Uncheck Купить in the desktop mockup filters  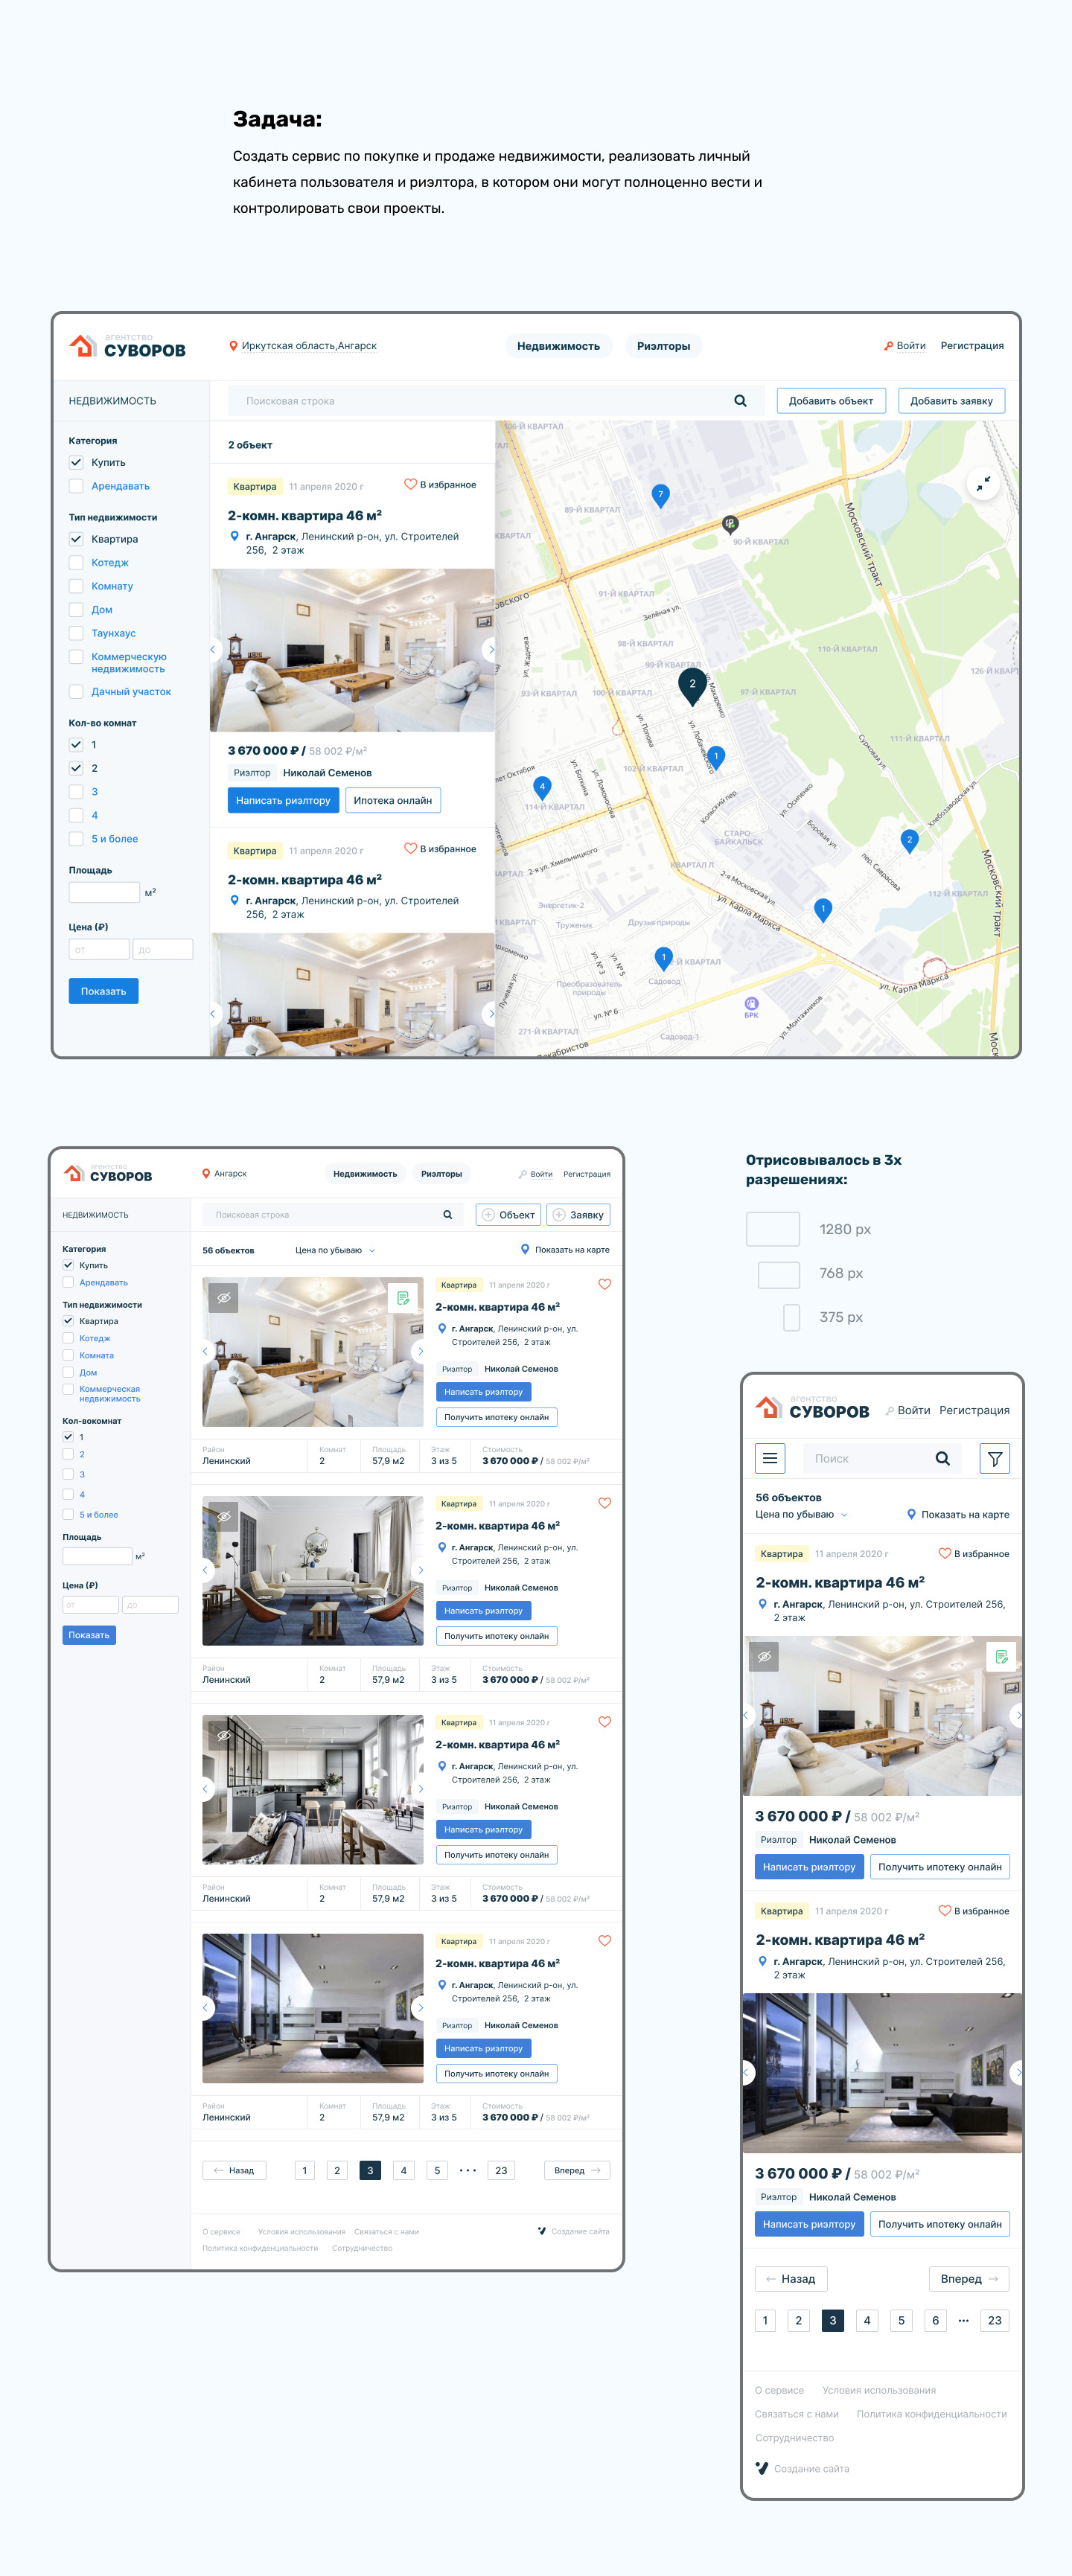[x=75, y=463]
